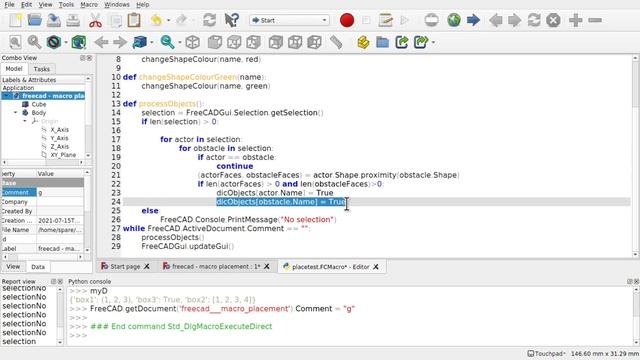Open the Edit menu
The height and width of the screenshot is (360, 640).
tap(26, 4)
